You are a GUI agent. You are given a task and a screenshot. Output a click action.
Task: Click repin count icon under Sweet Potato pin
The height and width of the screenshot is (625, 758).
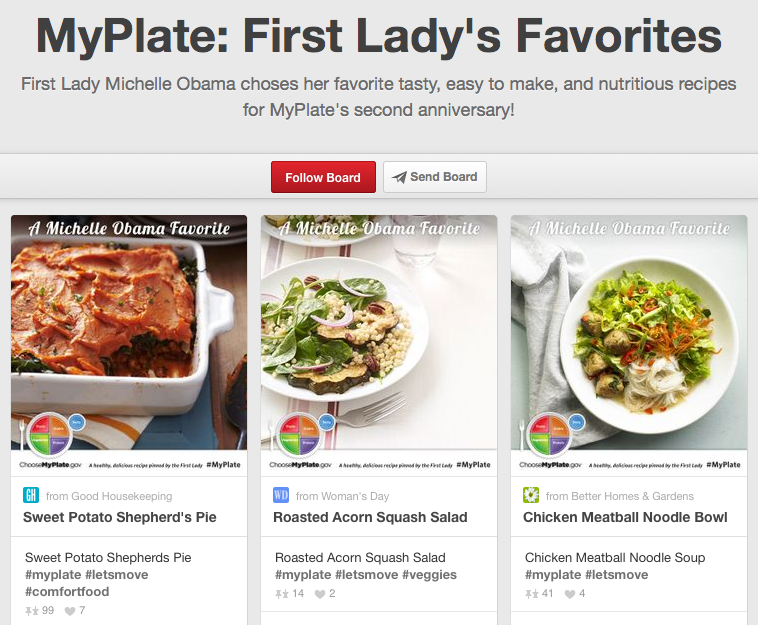32,611
